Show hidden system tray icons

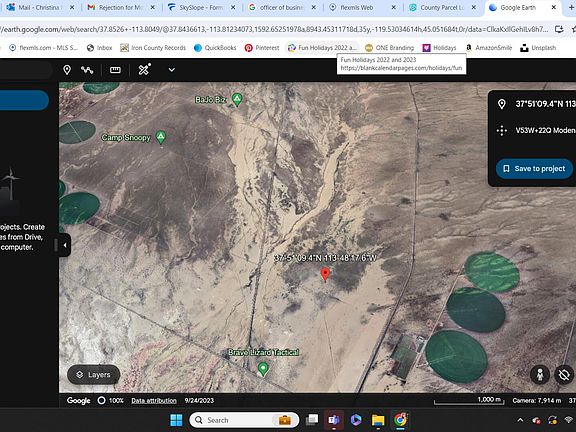point(521,420)
